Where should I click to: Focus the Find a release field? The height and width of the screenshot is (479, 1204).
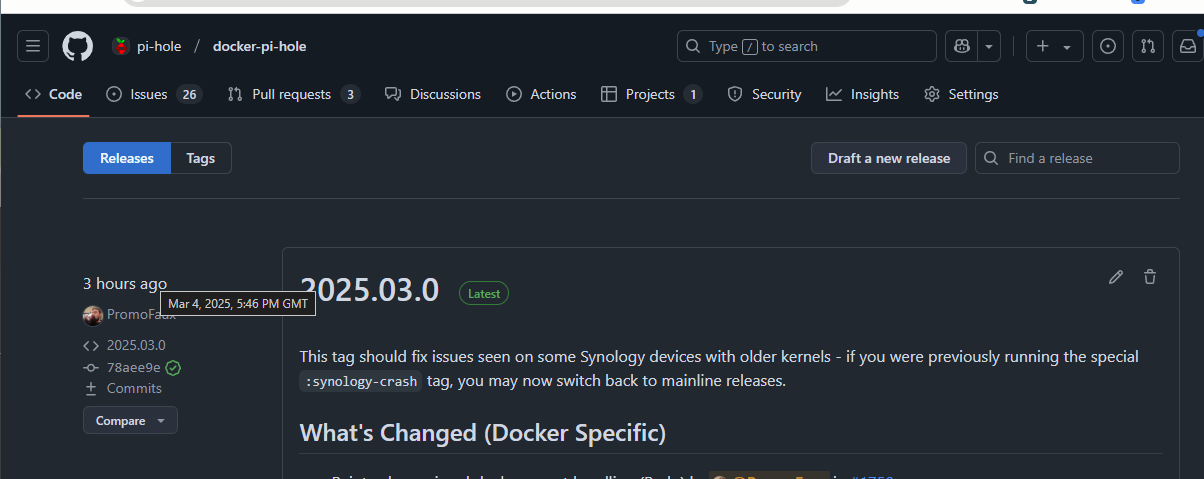coord(1077,158)
